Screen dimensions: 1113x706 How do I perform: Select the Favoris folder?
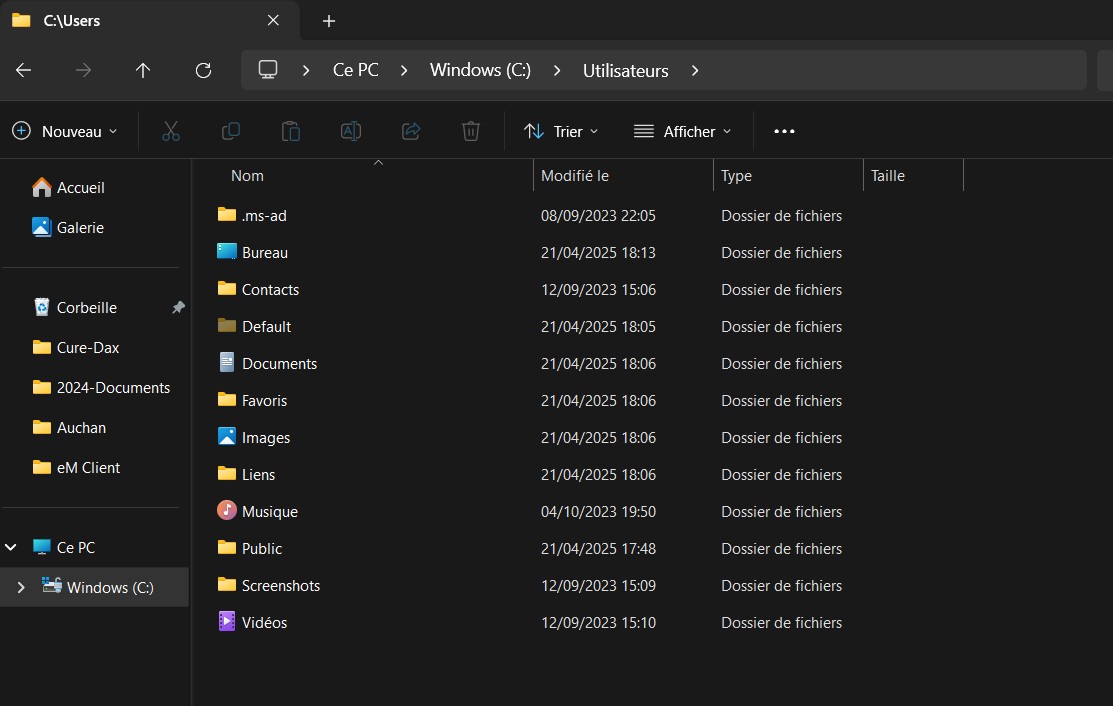click(x=264, y=400)
